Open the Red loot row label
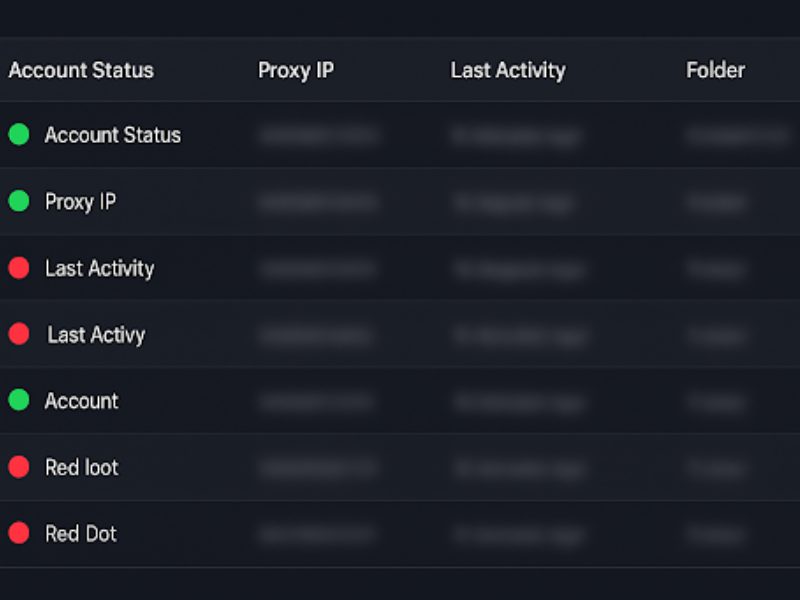Viewport: 800px width, 600px height. coord(81,467)
